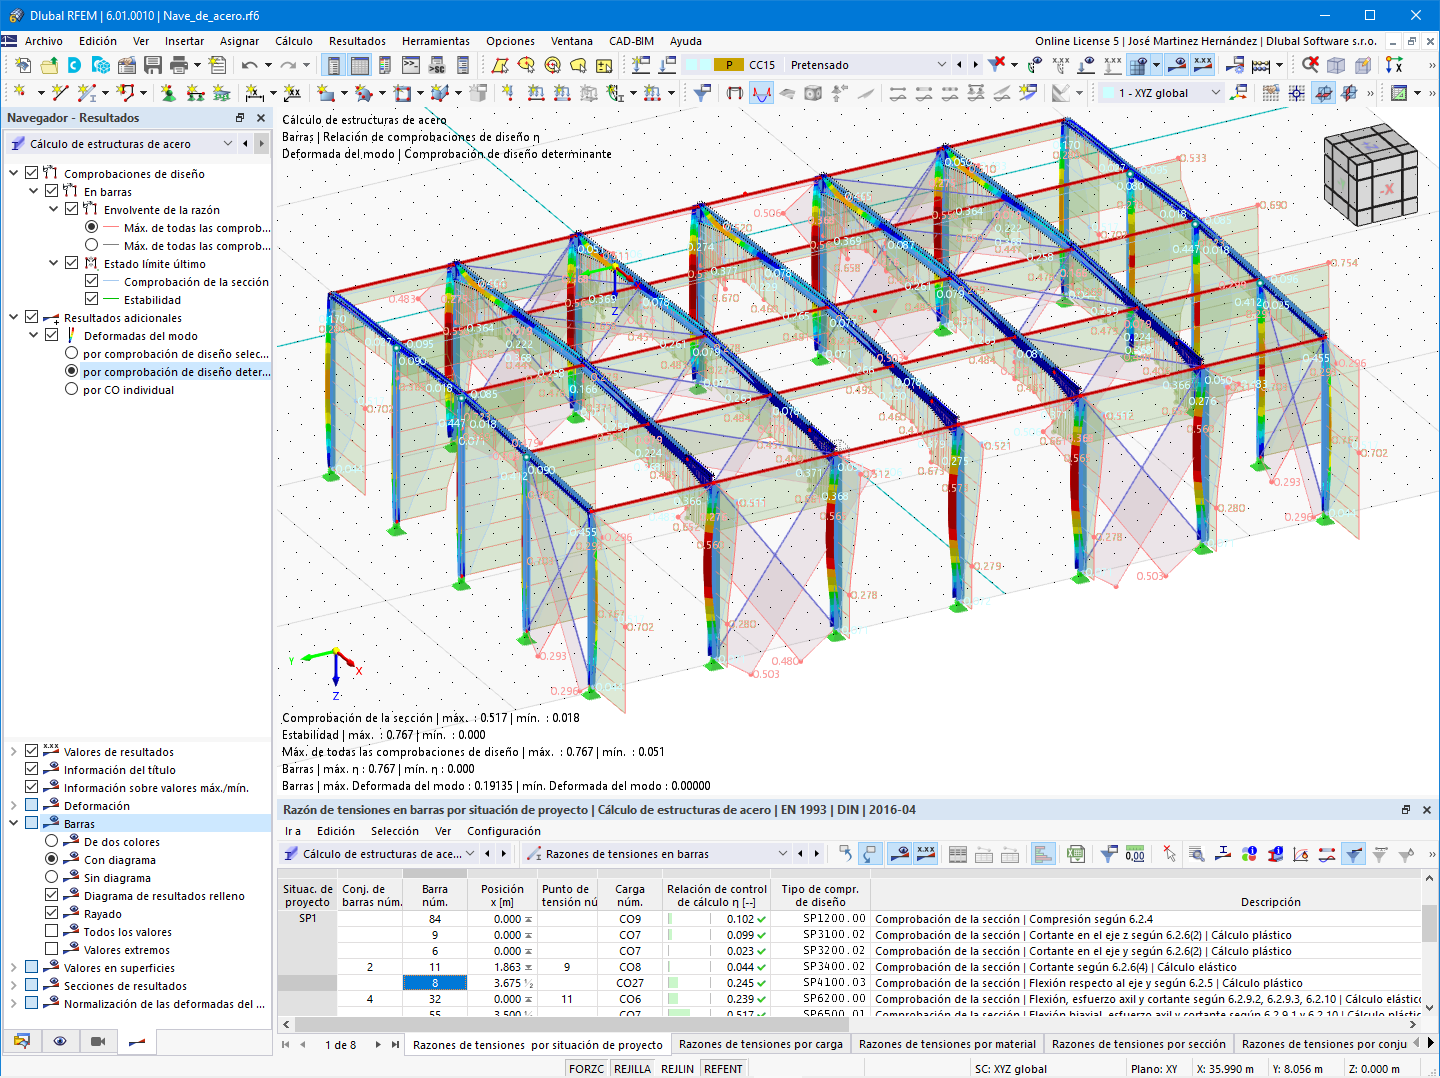This screenshot has width=1440, height=1078.
Task: Collapse the Resultados adicionales node
Action: coord(14,318)
